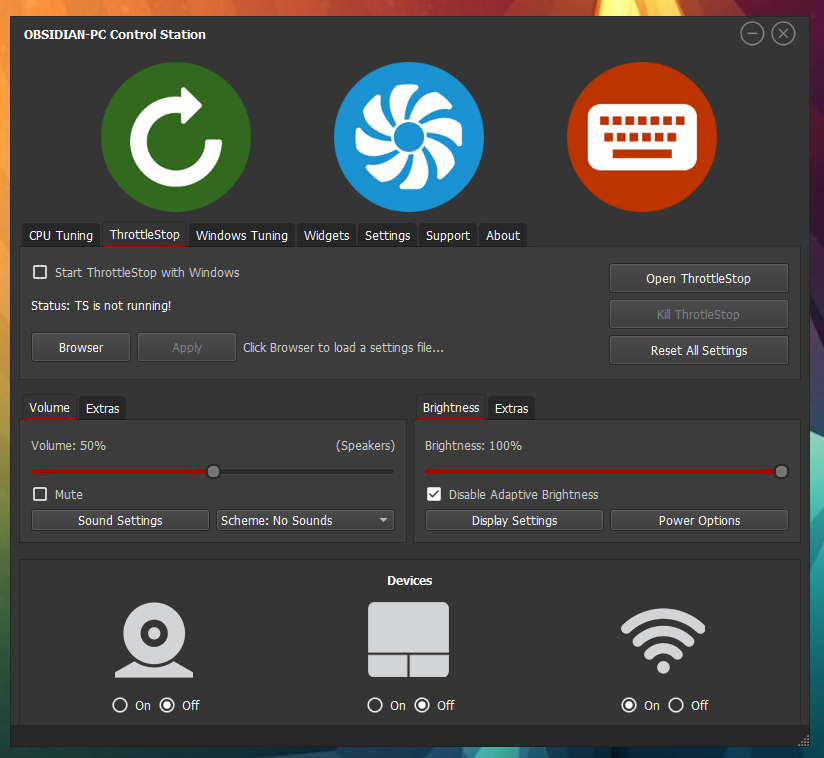
Task: Click the '(Speakers)' output label
Action: pyautogui.click(x=365, y=446)
